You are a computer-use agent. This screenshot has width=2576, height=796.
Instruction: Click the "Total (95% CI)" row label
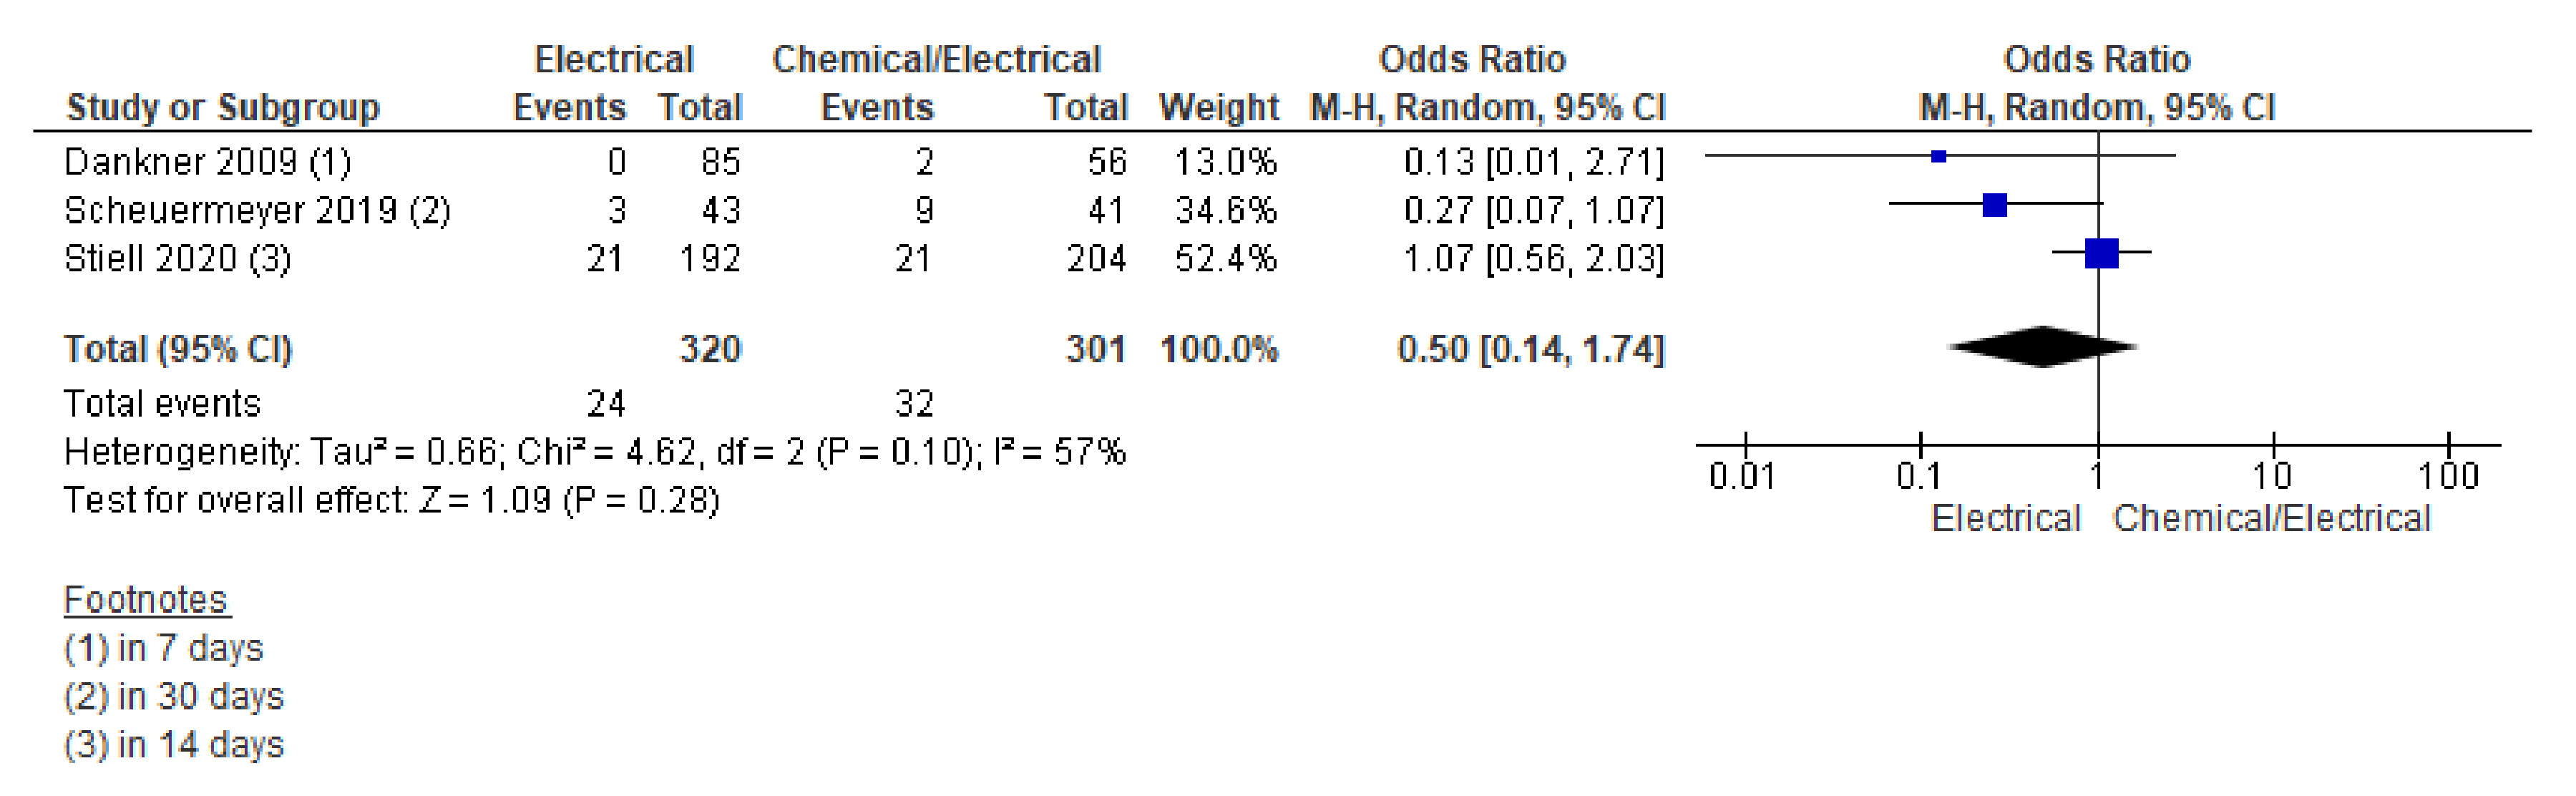[178, 349]
